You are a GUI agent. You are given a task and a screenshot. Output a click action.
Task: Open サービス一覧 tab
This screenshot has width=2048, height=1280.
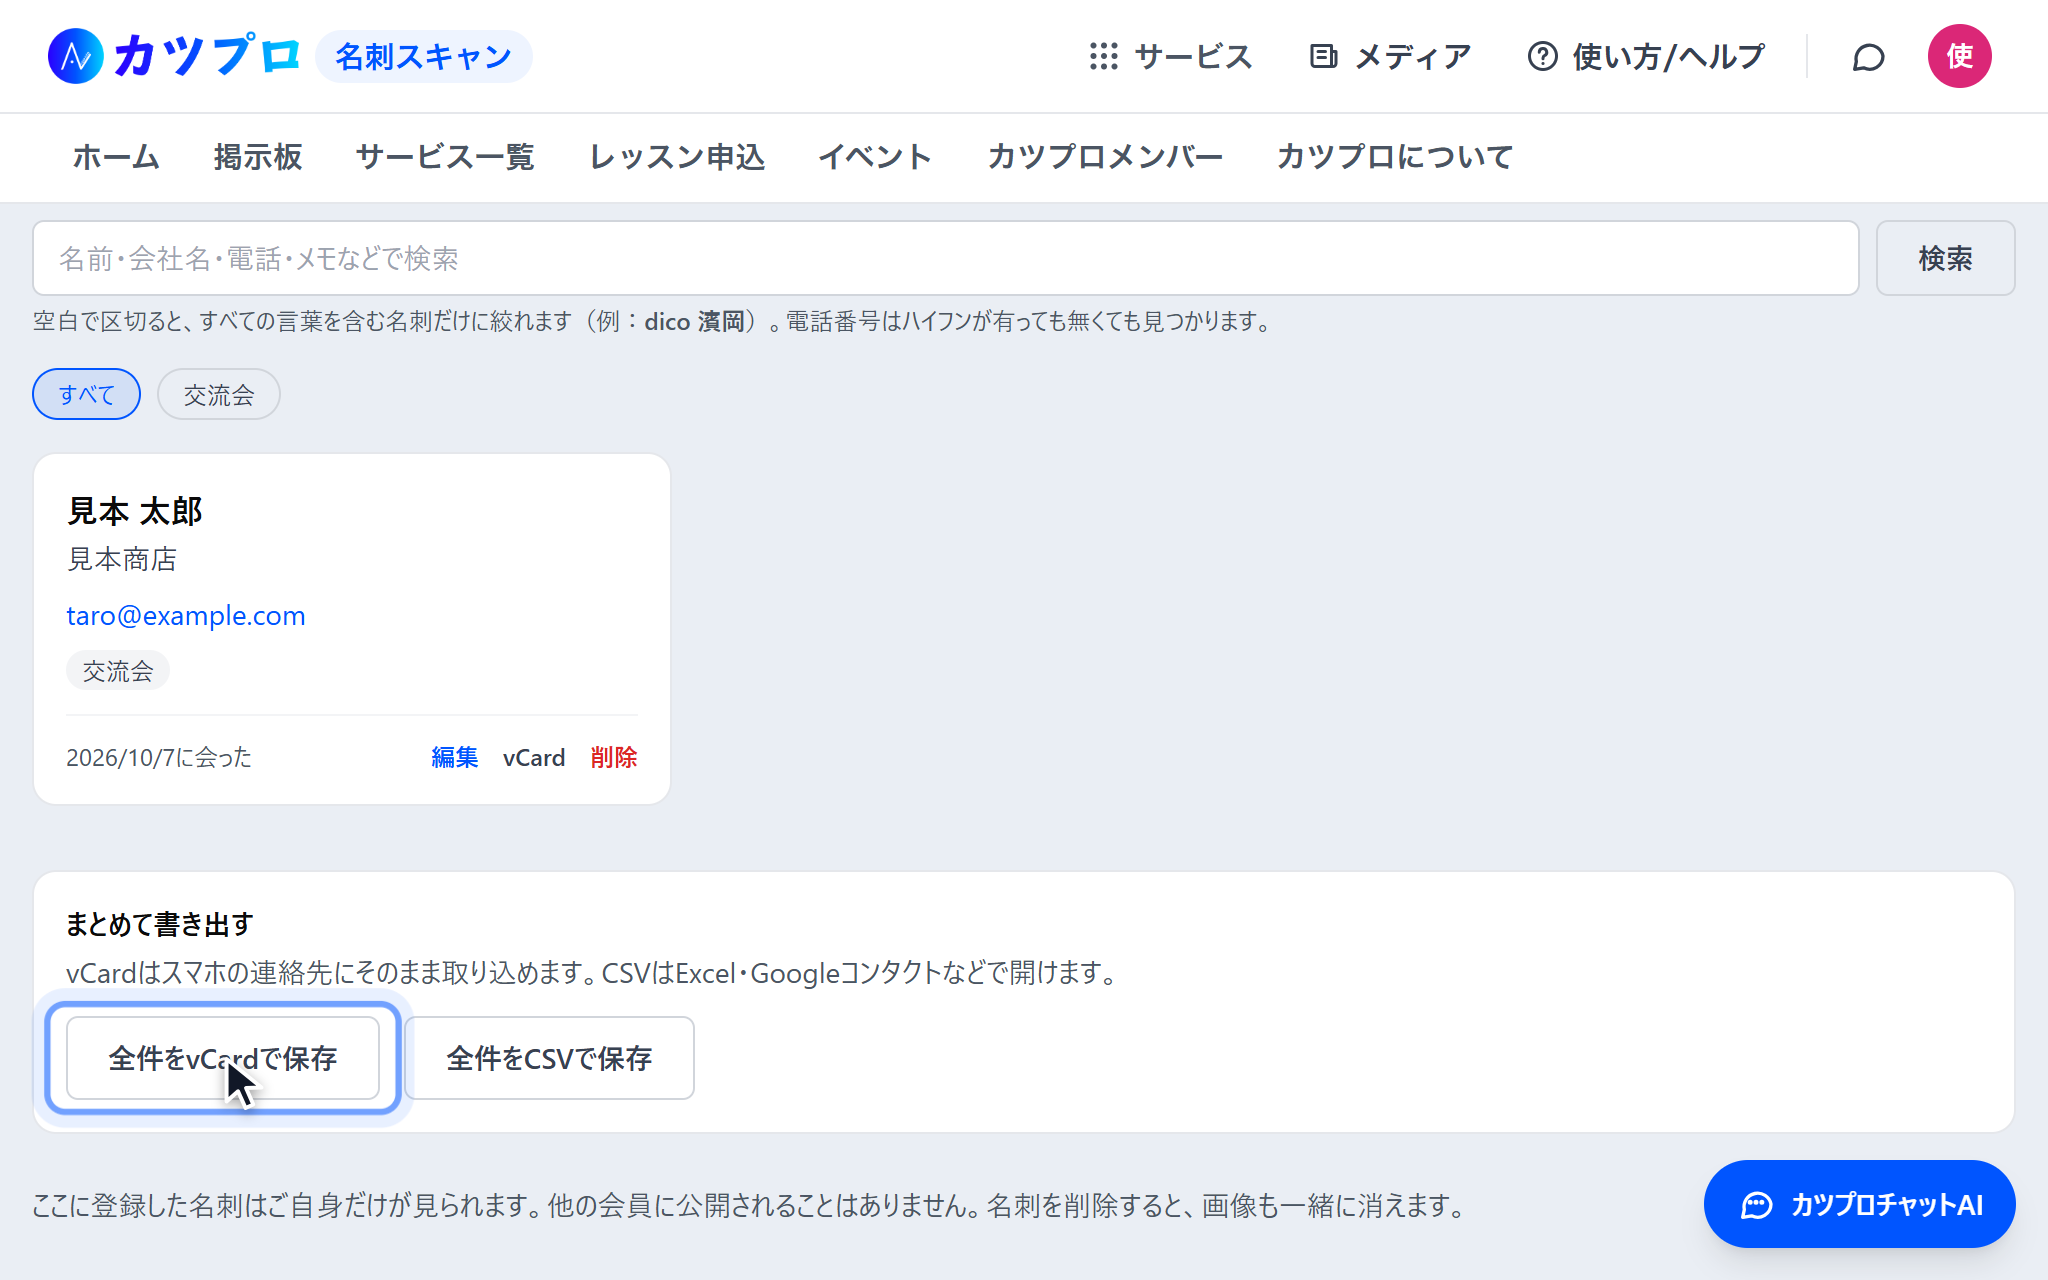pos(445,157)
